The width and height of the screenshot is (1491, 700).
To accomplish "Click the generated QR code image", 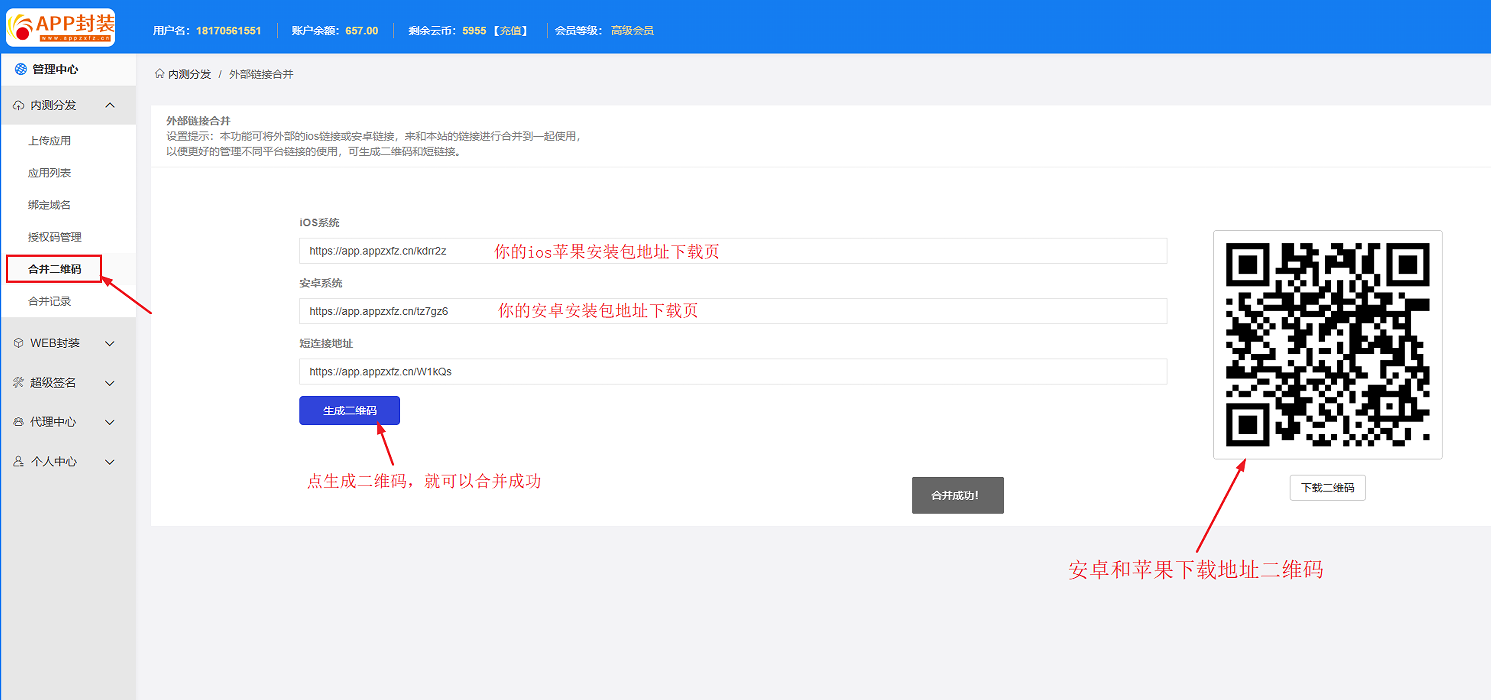I will [1327, 344].
